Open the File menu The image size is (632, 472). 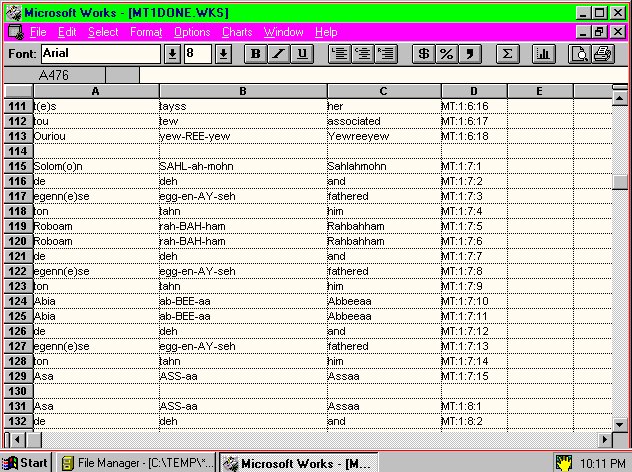coord(38,32)
